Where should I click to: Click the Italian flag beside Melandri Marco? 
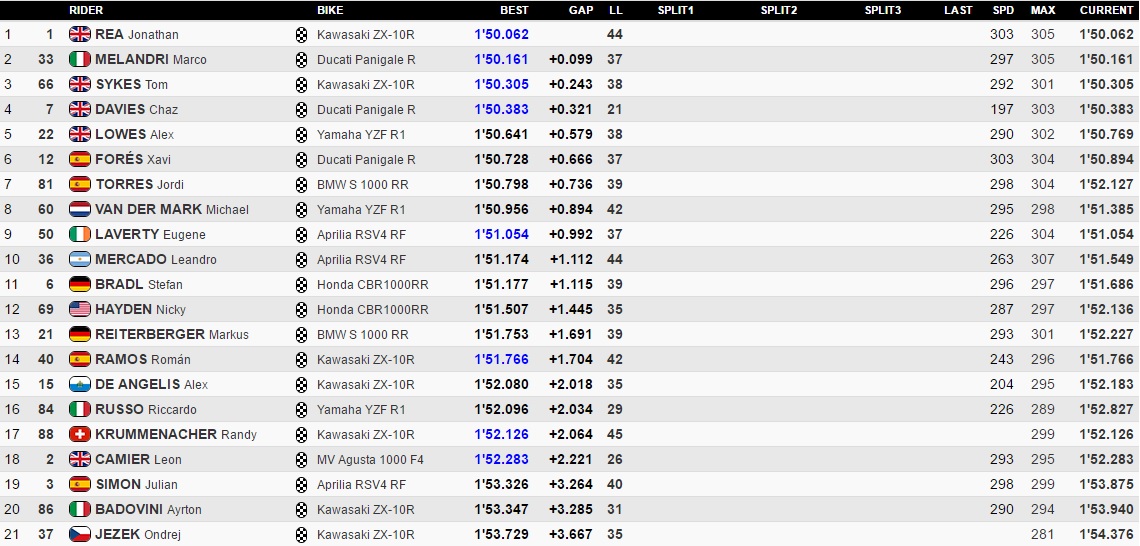[80, 59]
